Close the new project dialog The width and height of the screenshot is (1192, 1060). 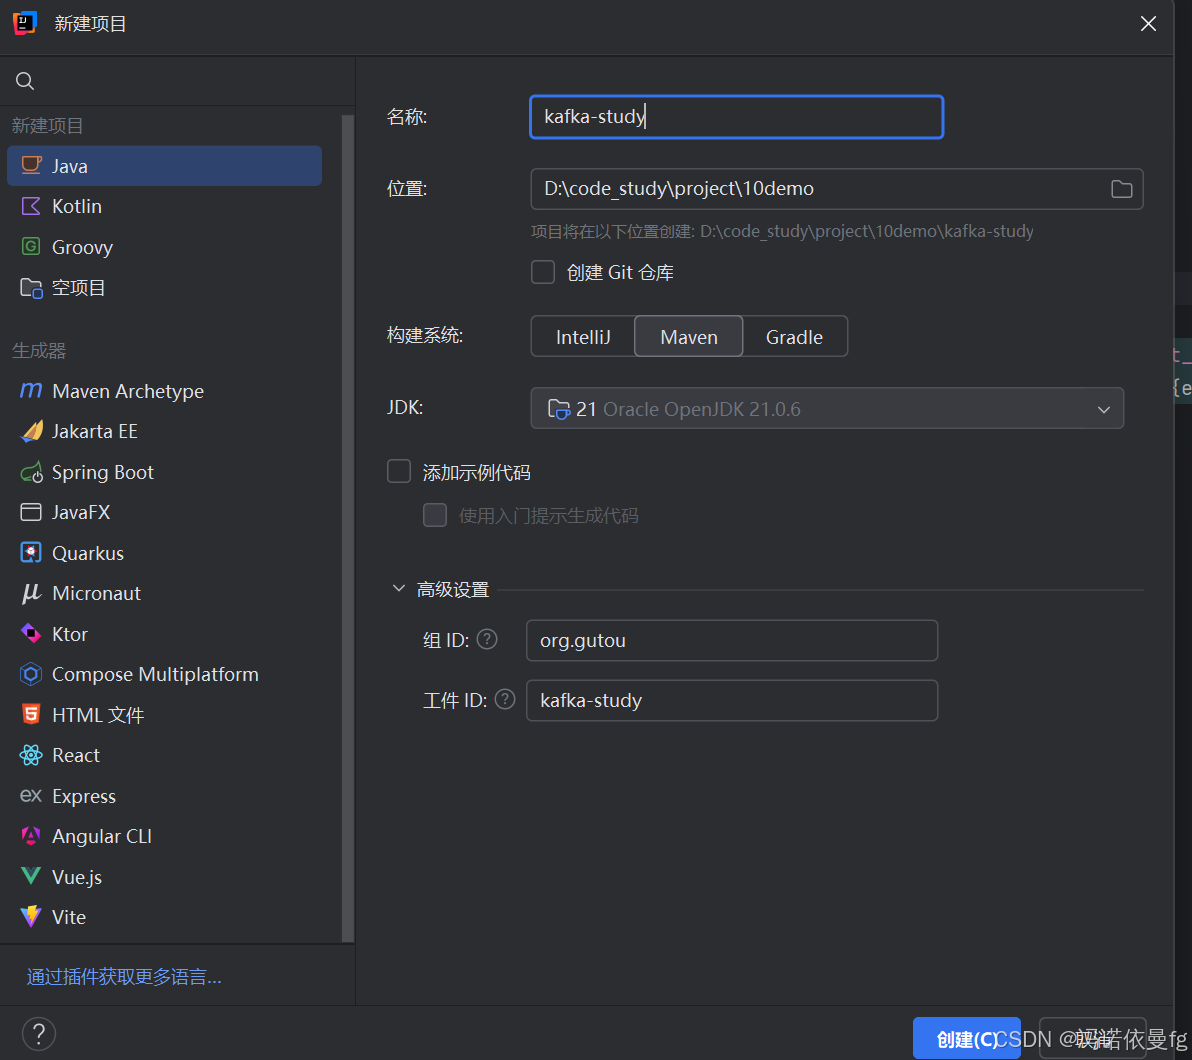pyautogui.click(x=1148, y=24)
